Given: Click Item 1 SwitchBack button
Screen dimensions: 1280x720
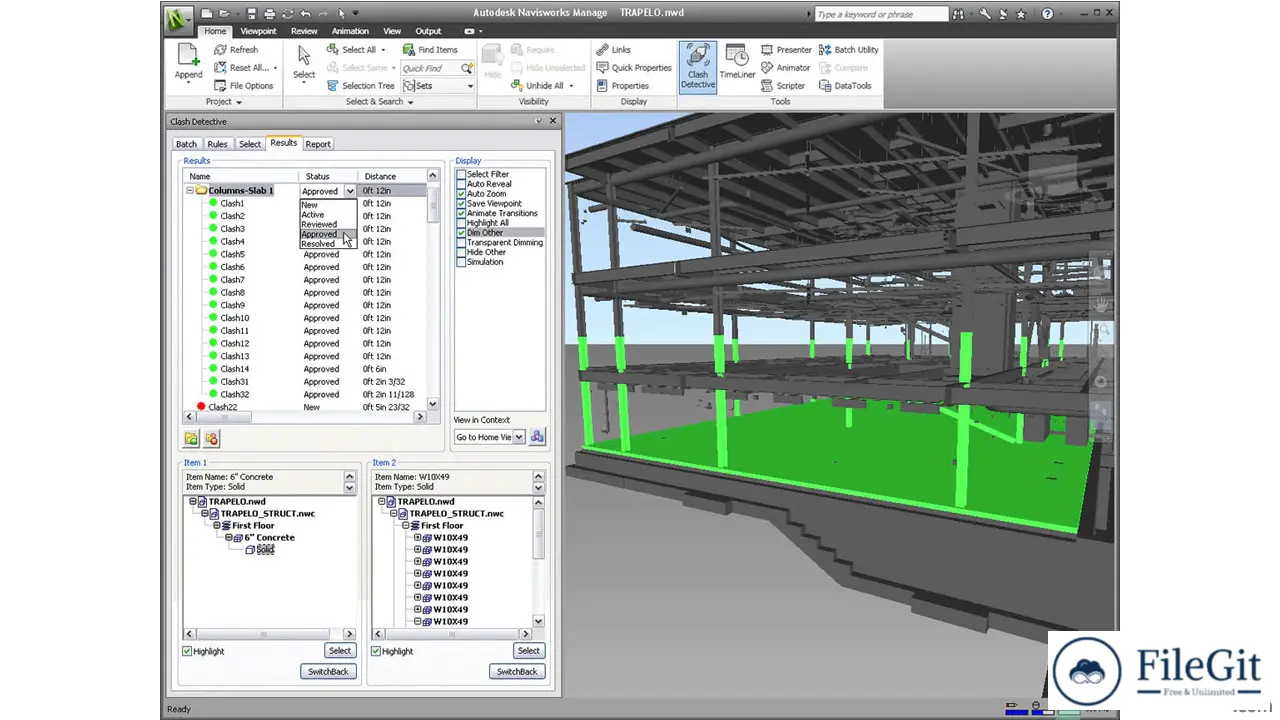Looking at the screenshot, I should point(328,671).
